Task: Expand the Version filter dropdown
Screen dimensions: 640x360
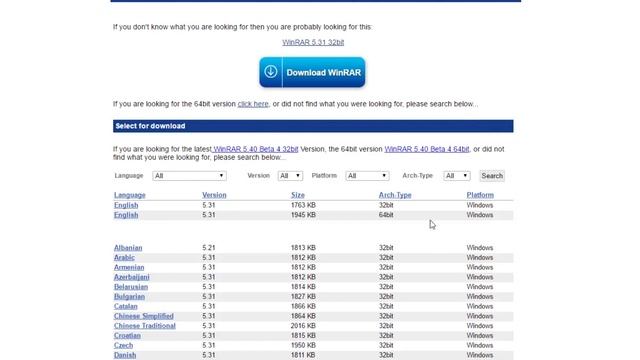Action: click(x=290, y=176)
